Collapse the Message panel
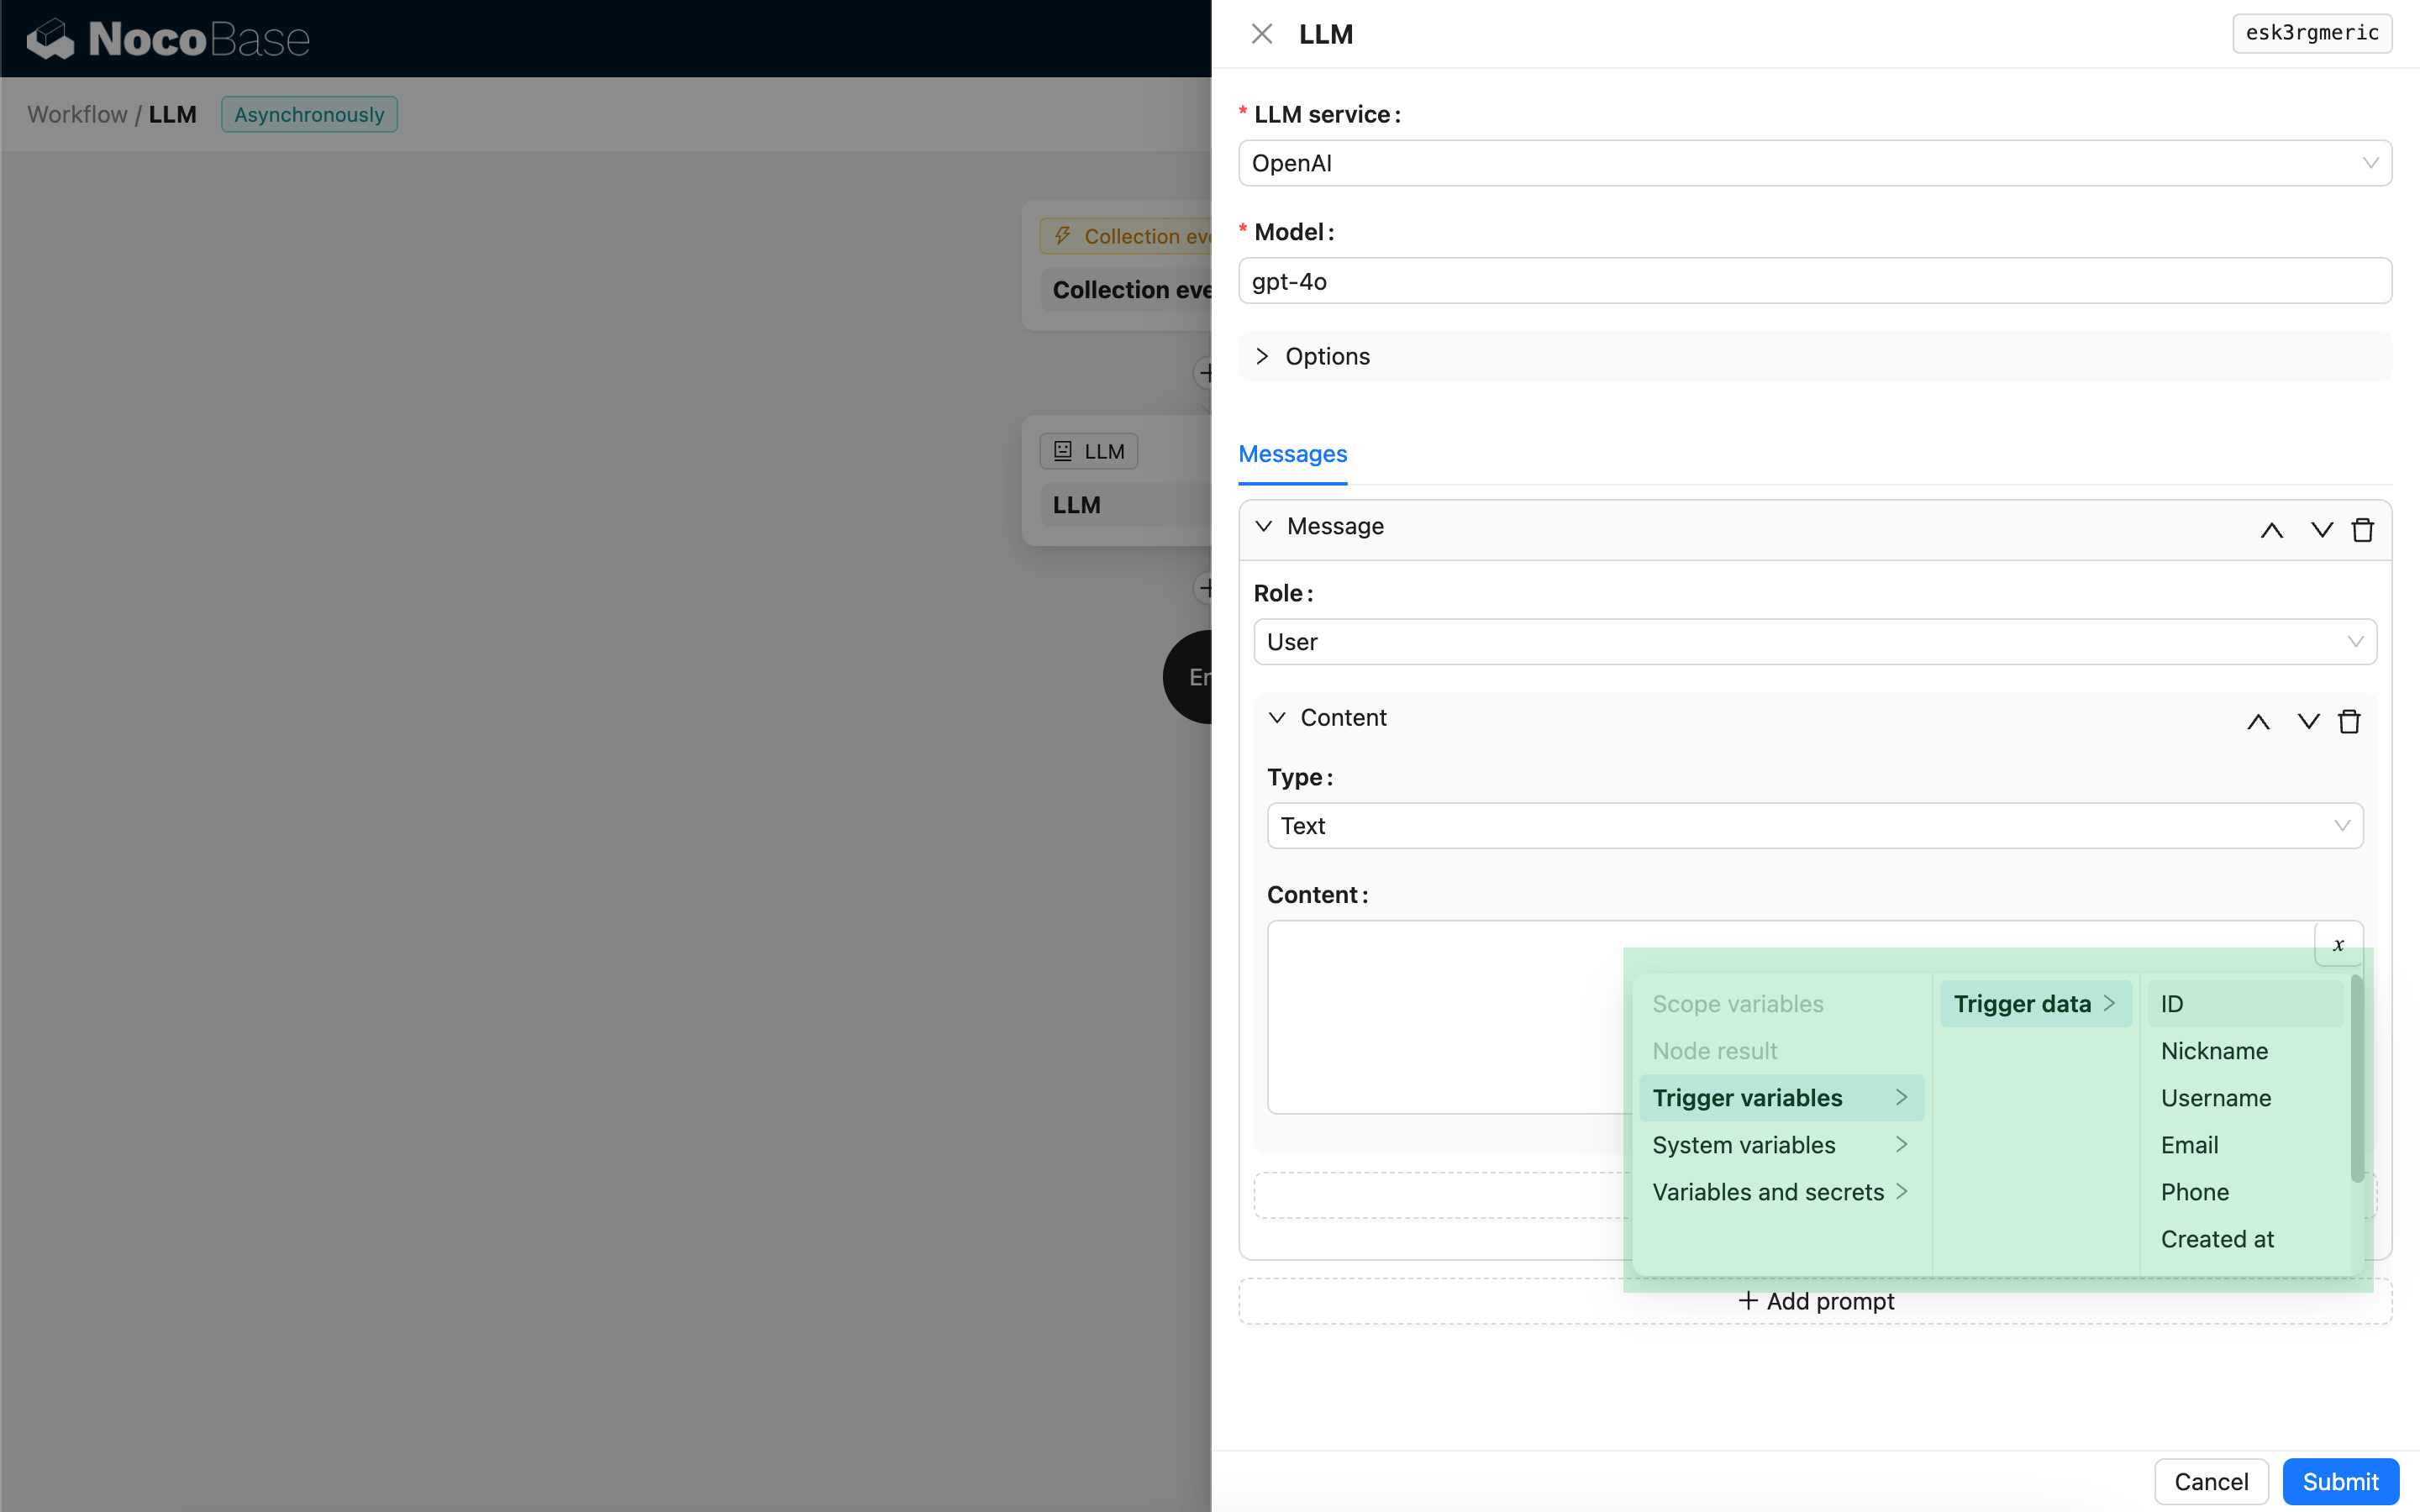The height and width of the screenshot is (1512, 2420). 1265,527
